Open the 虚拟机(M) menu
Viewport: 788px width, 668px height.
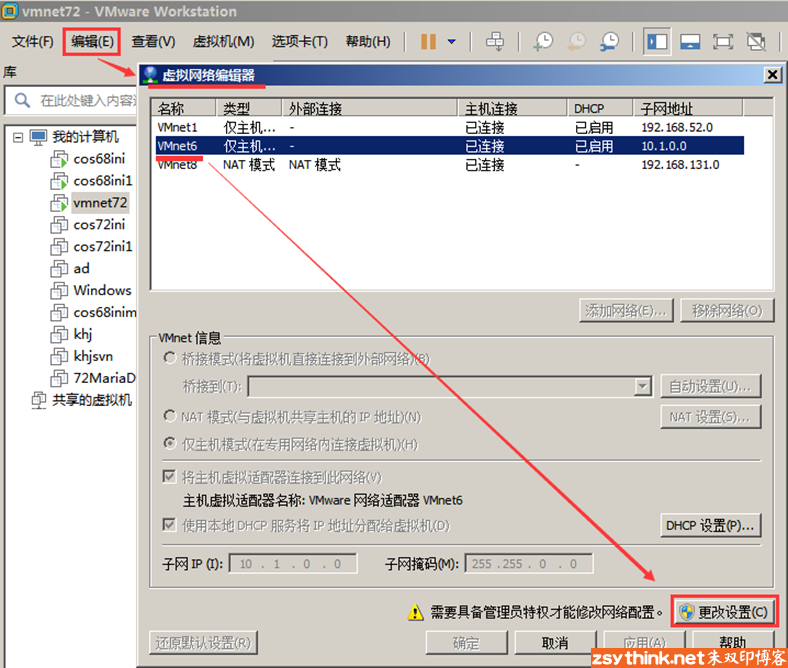tap(224, 41)
